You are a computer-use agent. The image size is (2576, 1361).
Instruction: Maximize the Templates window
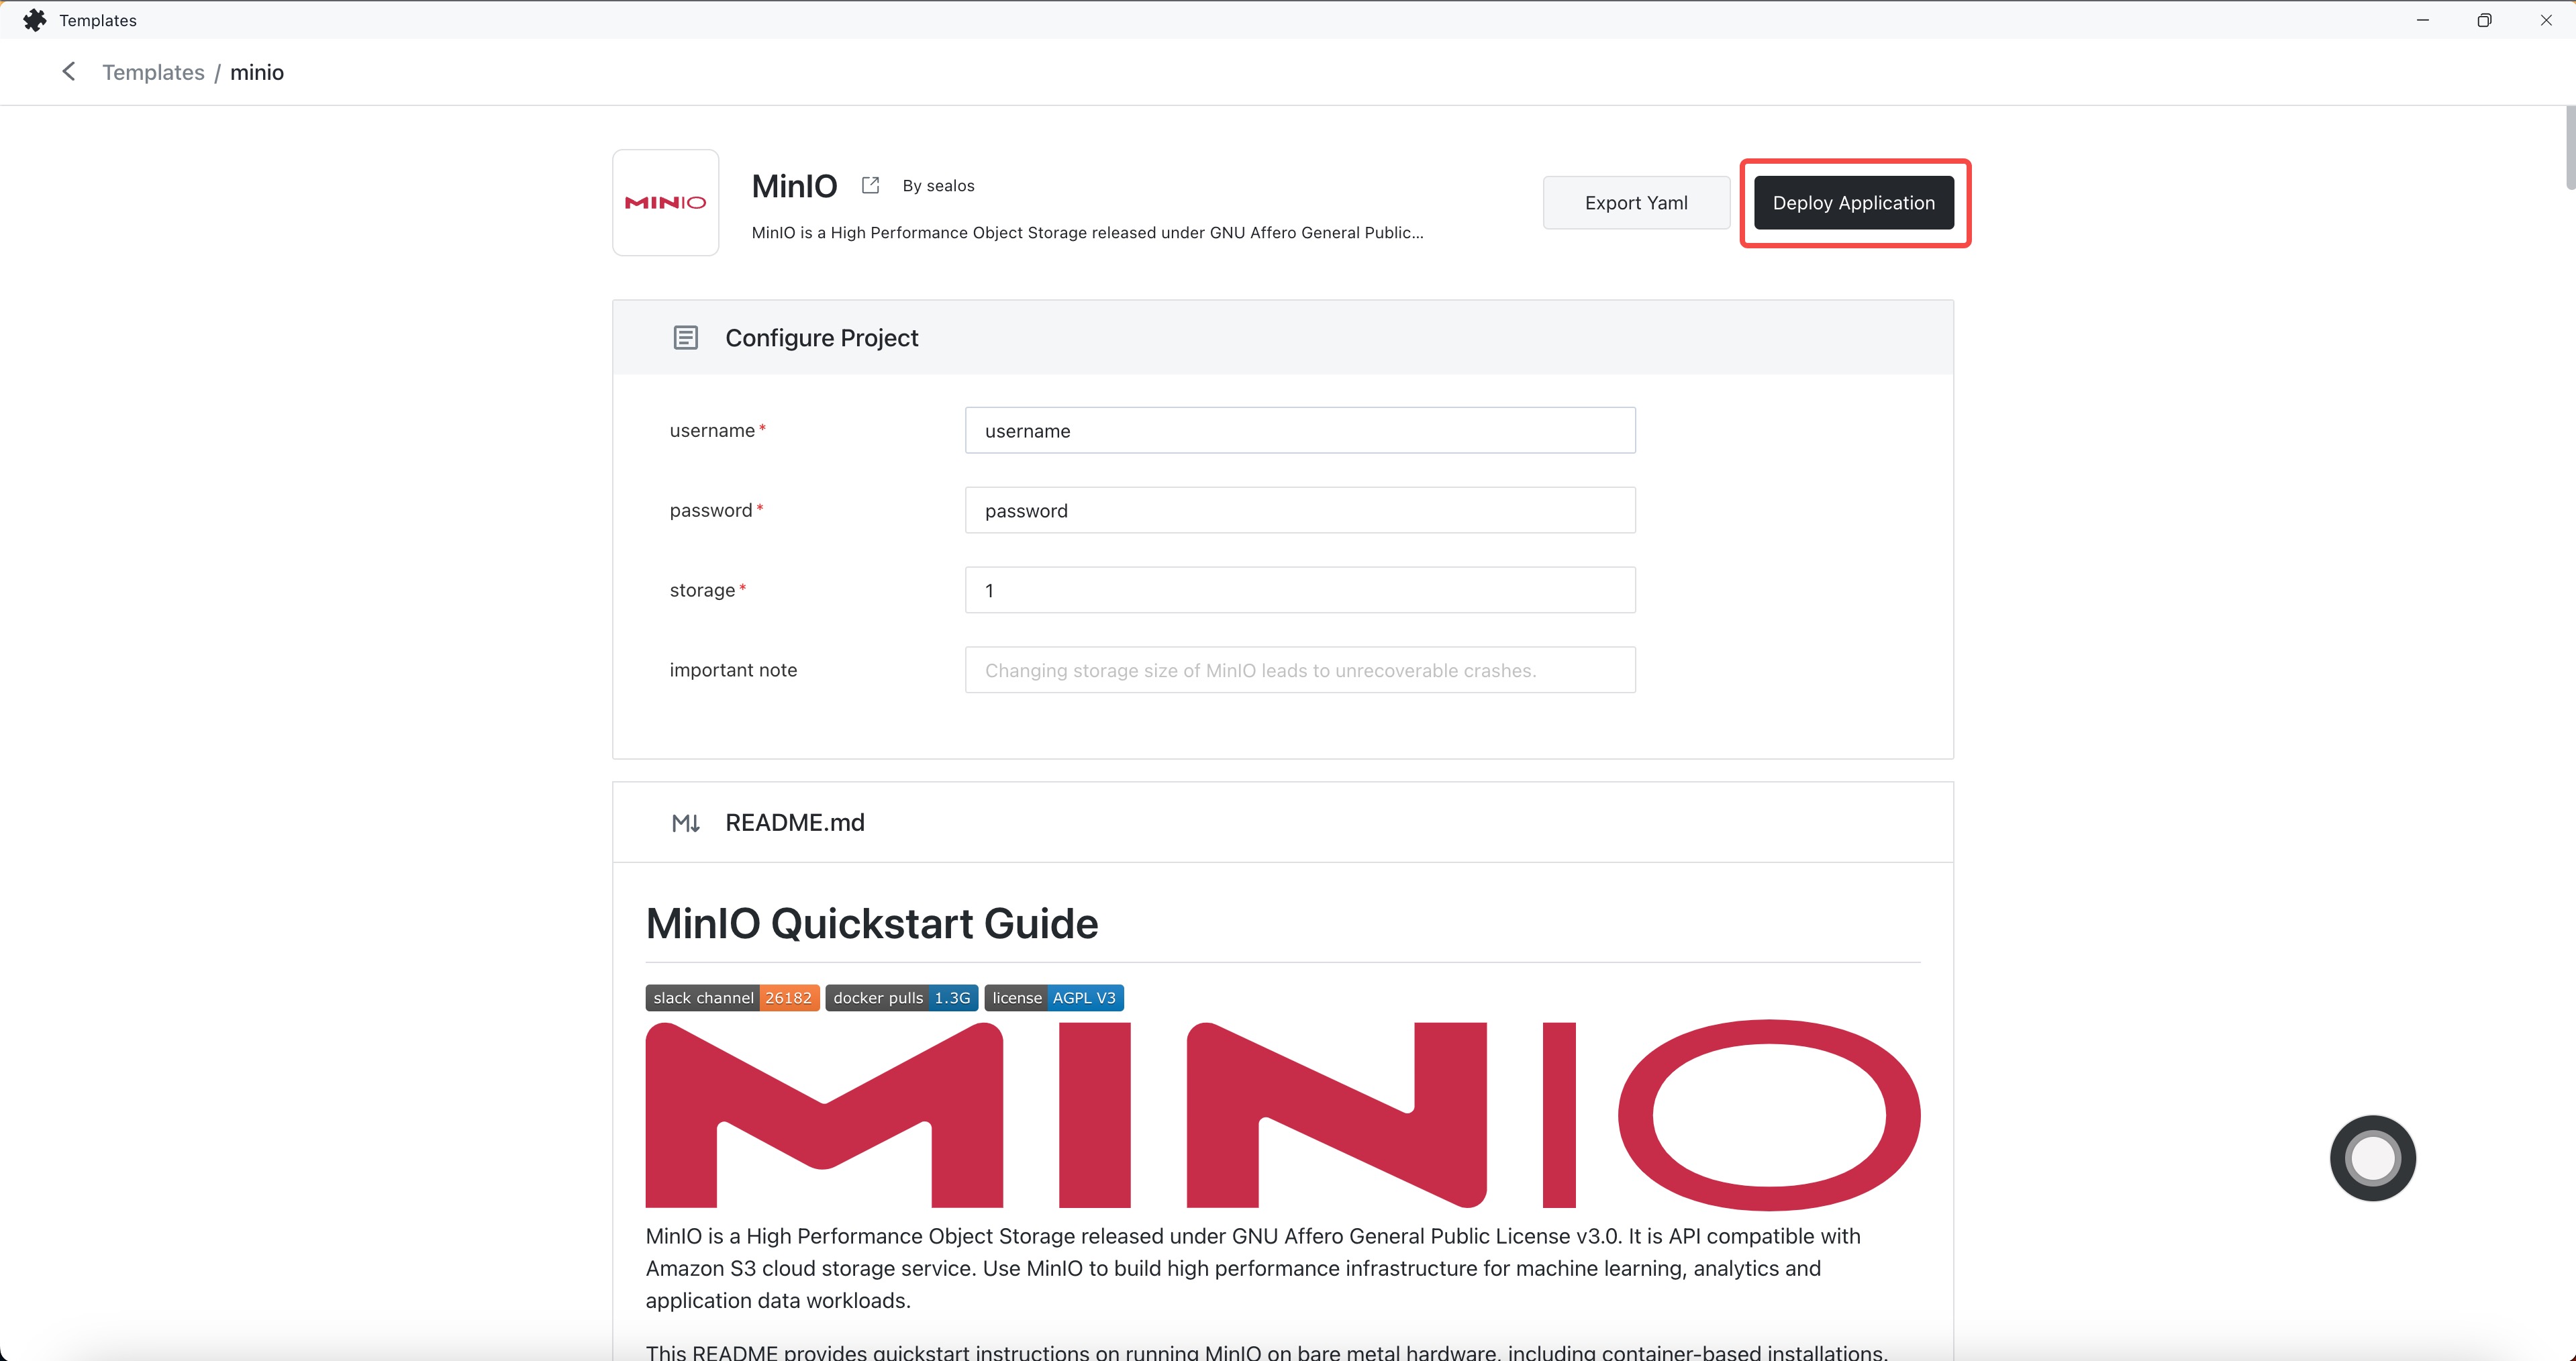(2484, 20)
